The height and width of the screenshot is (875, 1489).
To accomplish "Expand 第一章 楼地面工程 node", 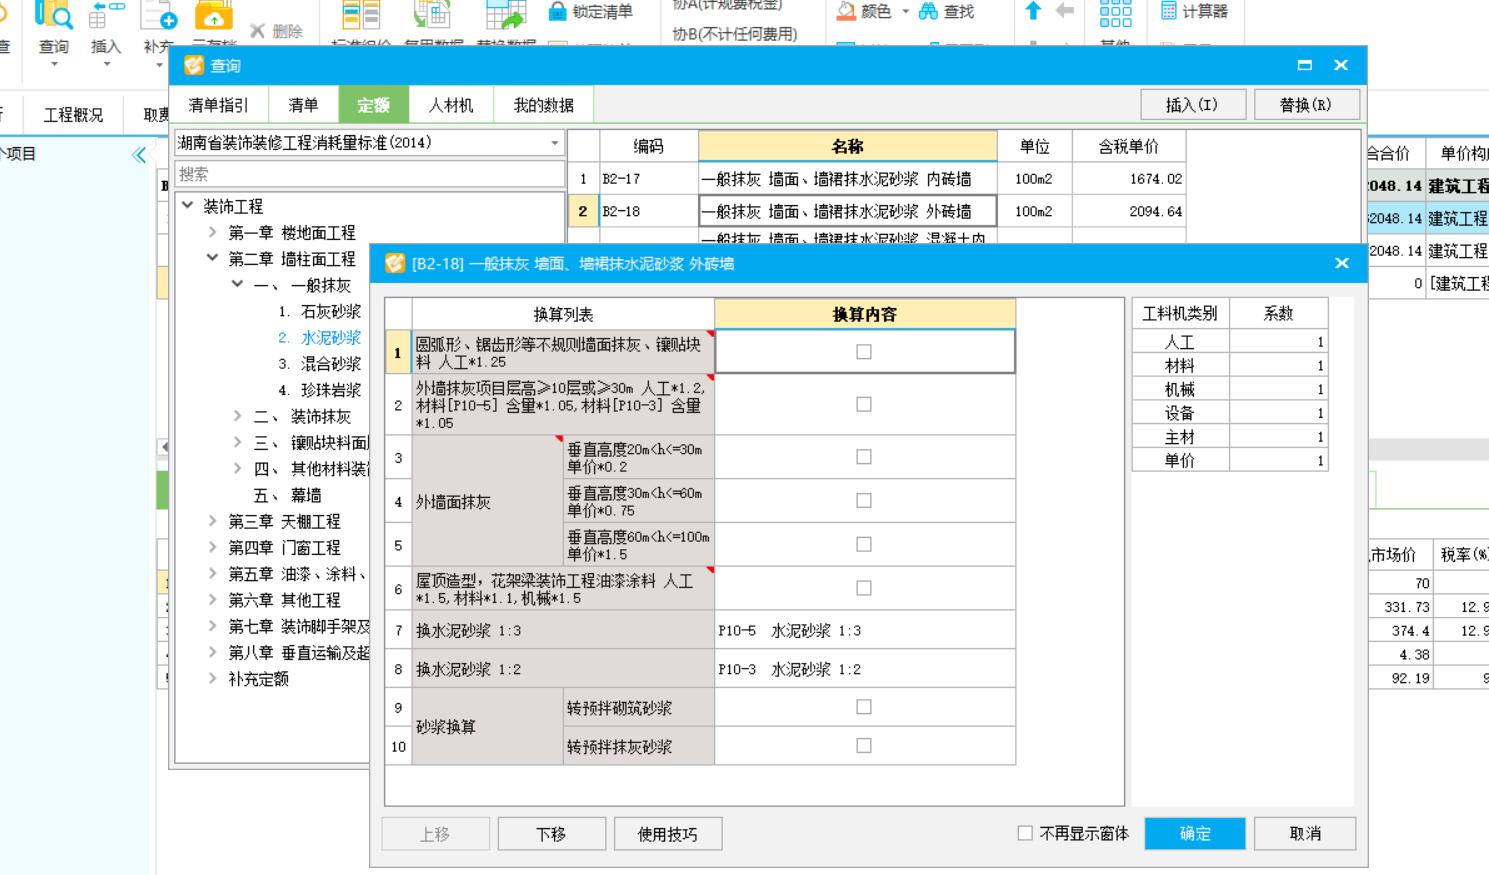I will (x=213, y=232).
